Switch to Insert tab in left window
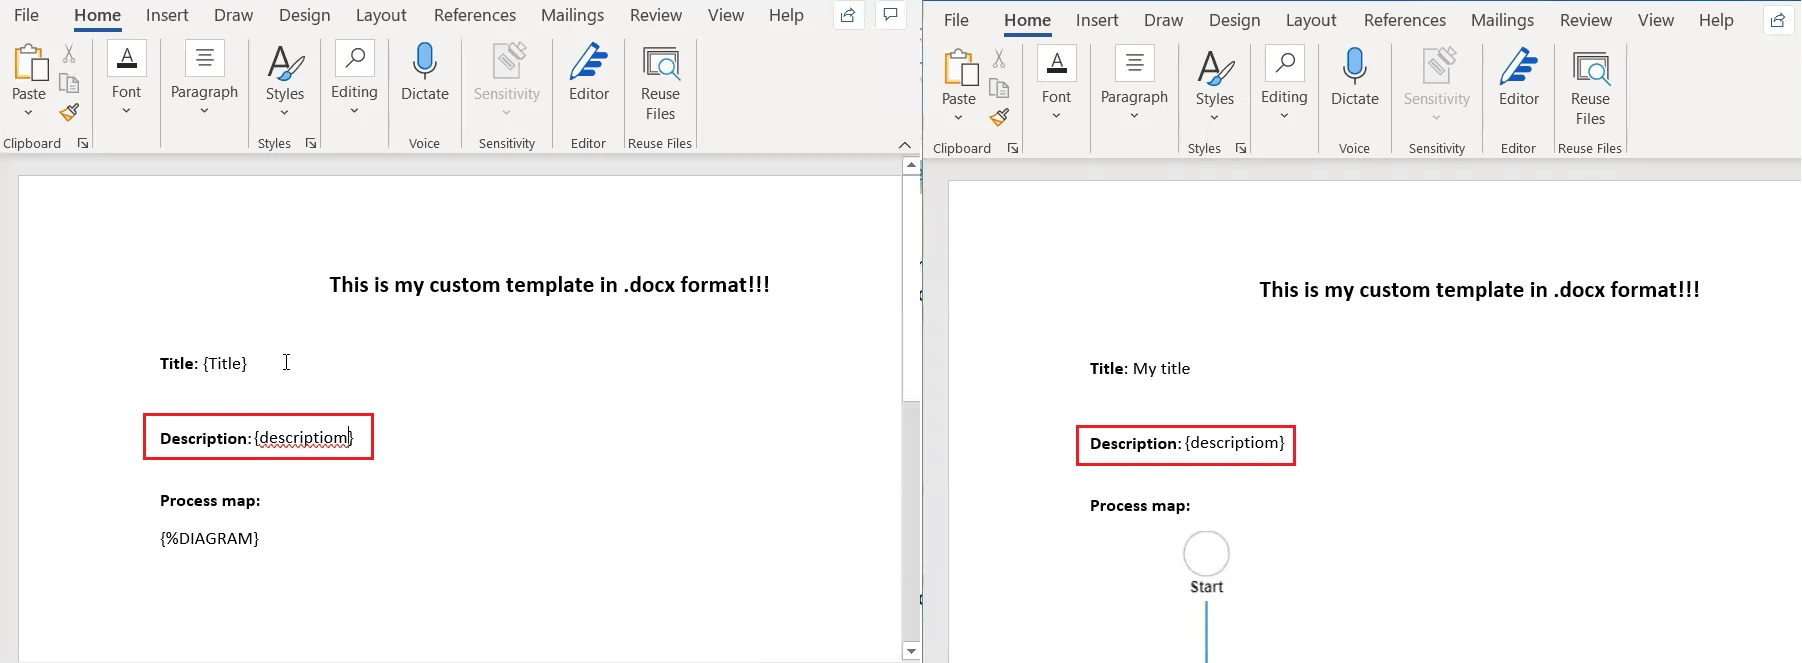Screen dimensions: 1802x663 167,15
